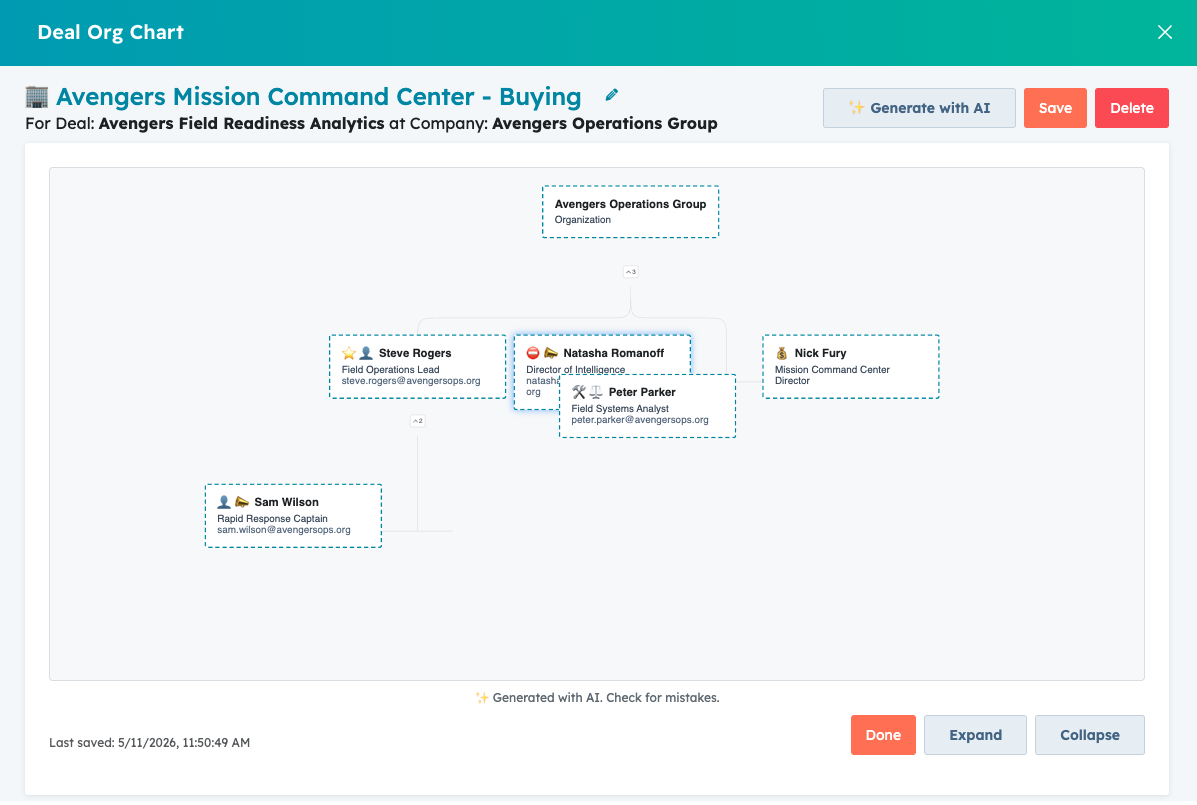Click the person icon on Steve Rogers card
The height and width of the screenshot is (805, 1197).
pos(366,353)
